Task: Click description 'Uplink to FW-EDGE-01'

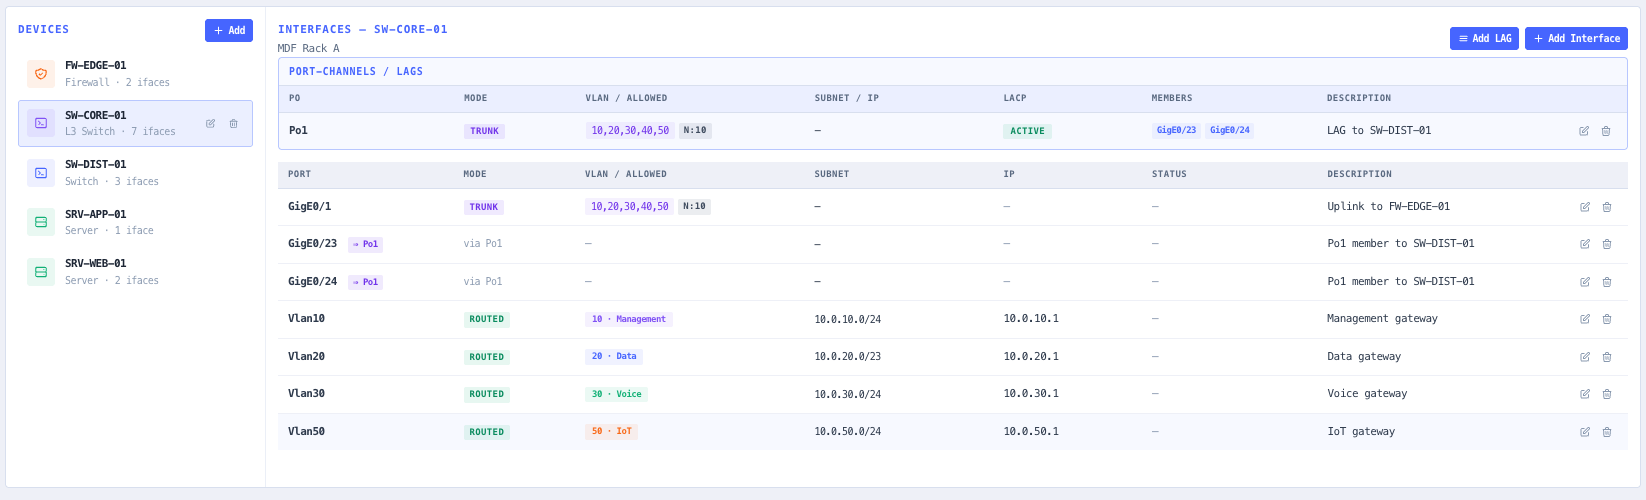Action: pyautogui.click(x=1389, y=207)
